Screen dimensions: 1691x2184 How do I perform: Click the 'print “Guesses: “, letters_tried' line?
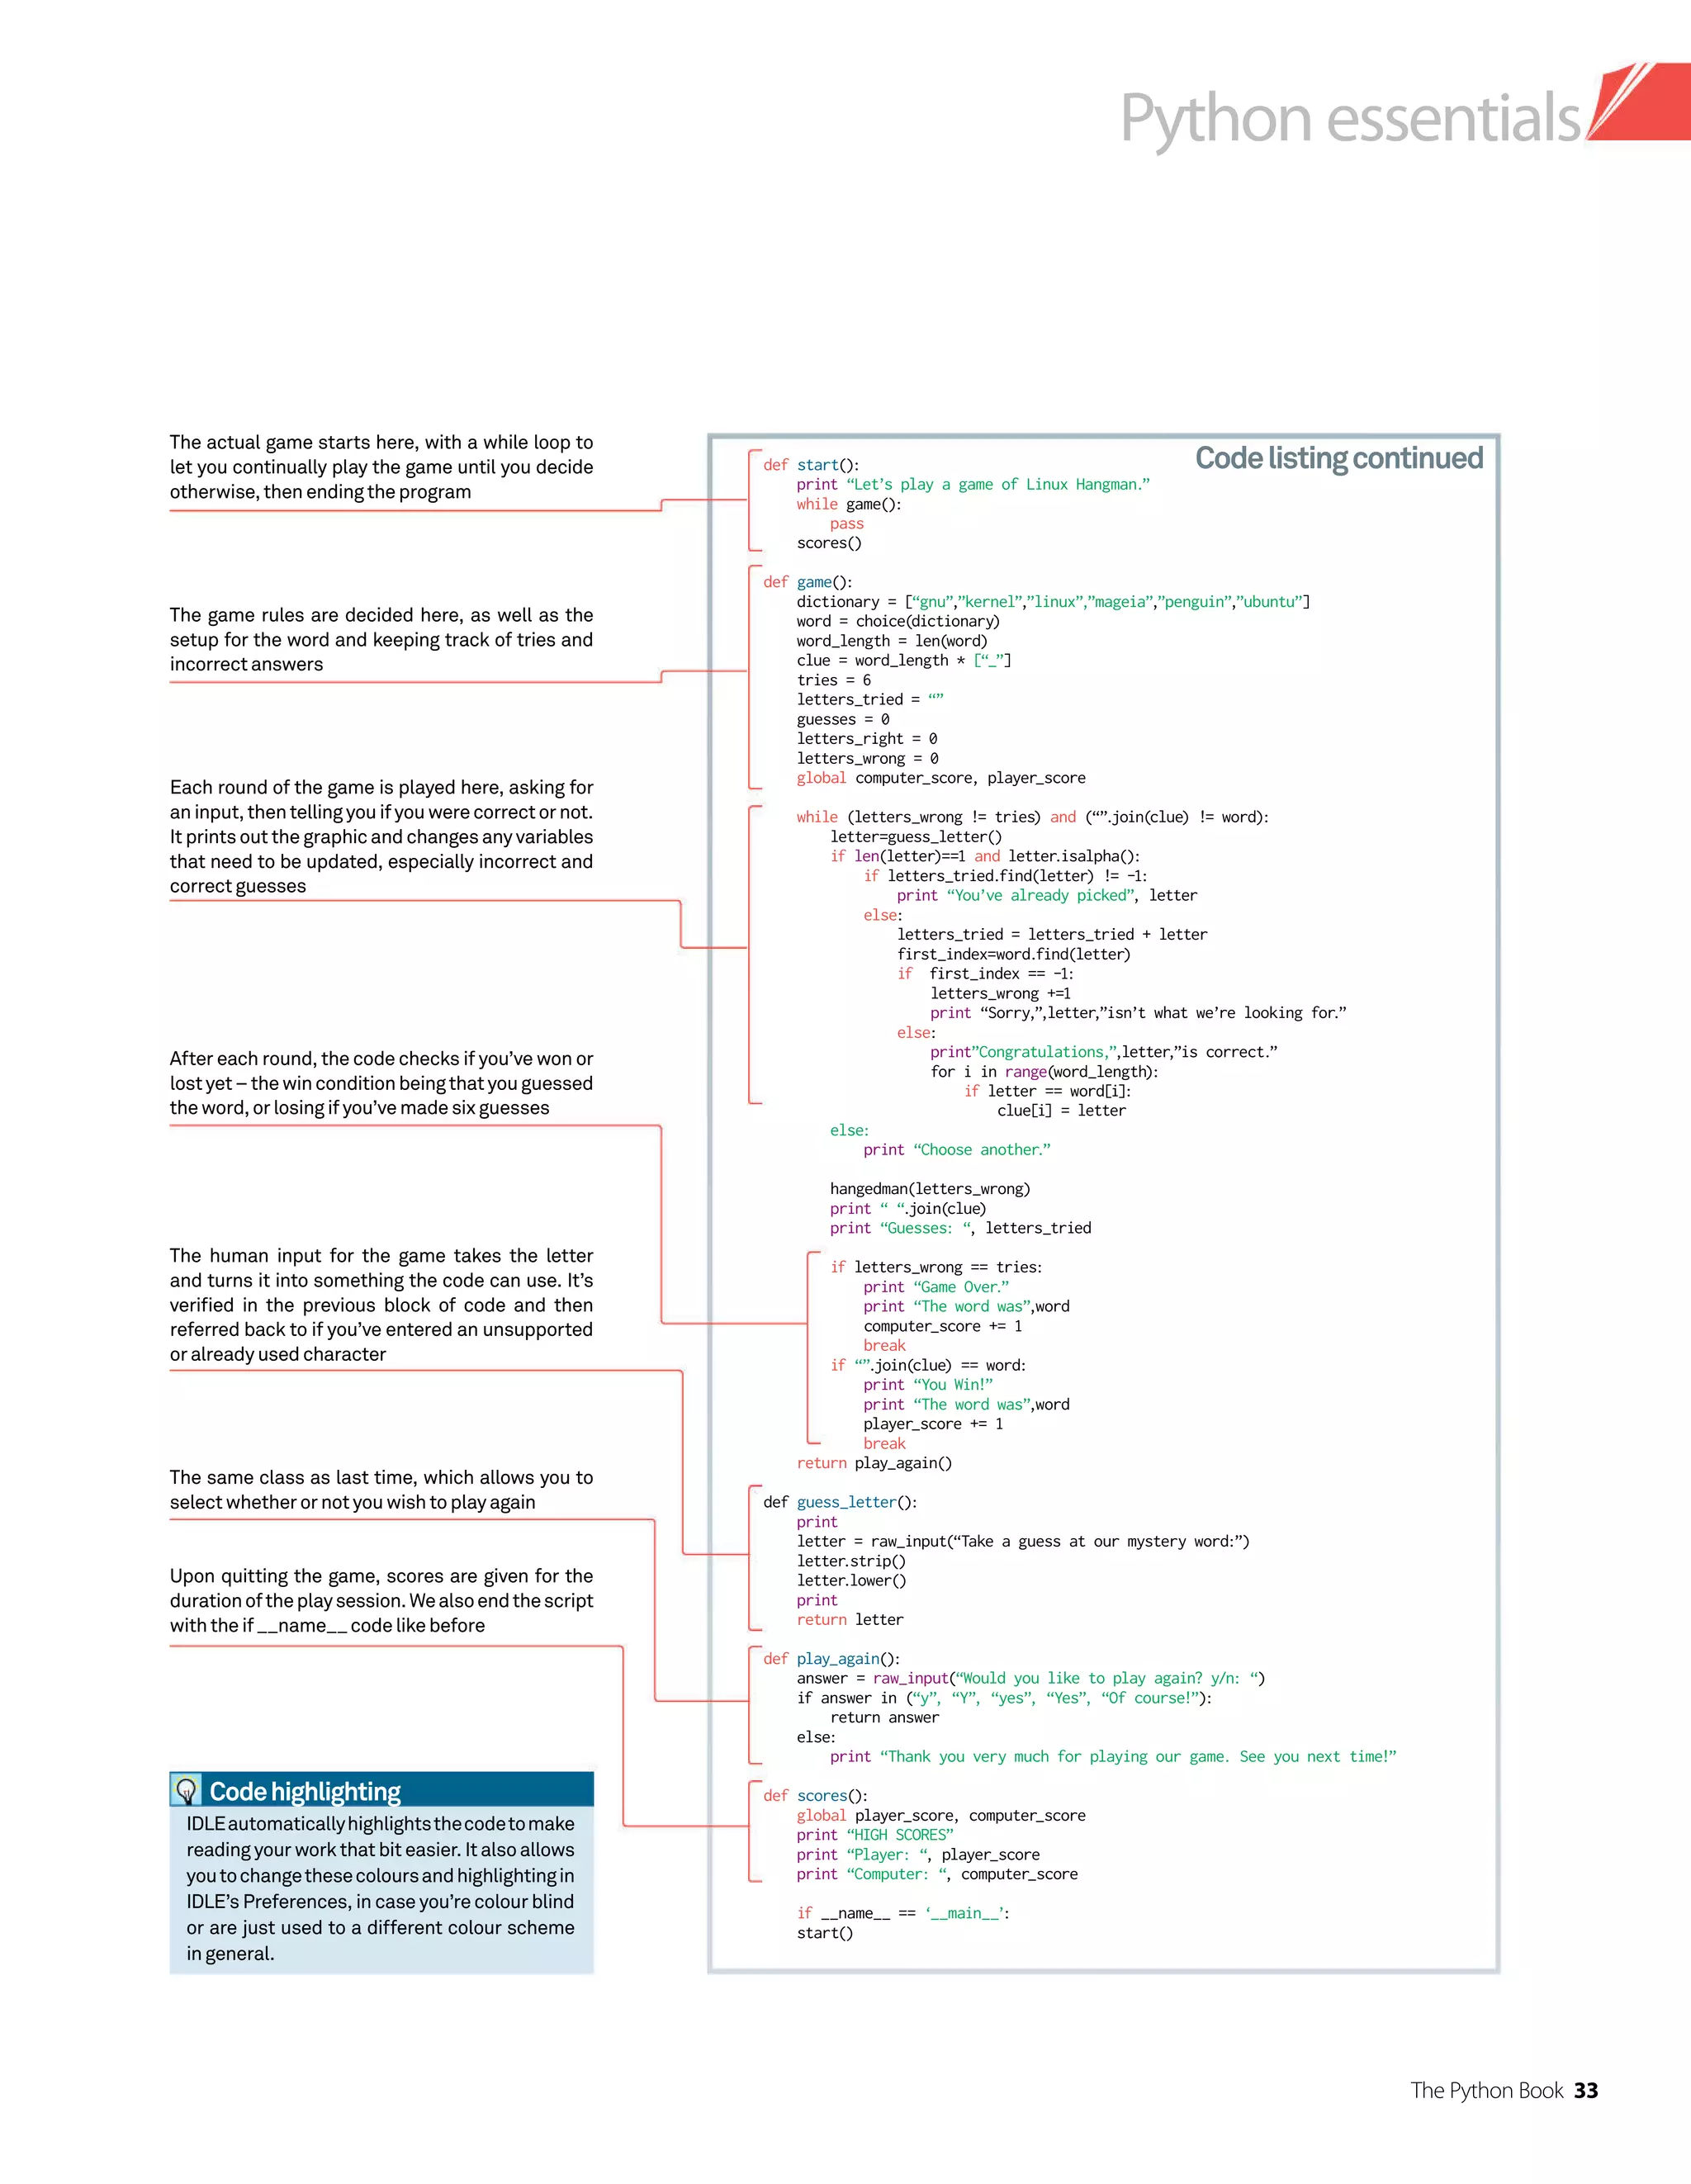[x=960, y=1228]
